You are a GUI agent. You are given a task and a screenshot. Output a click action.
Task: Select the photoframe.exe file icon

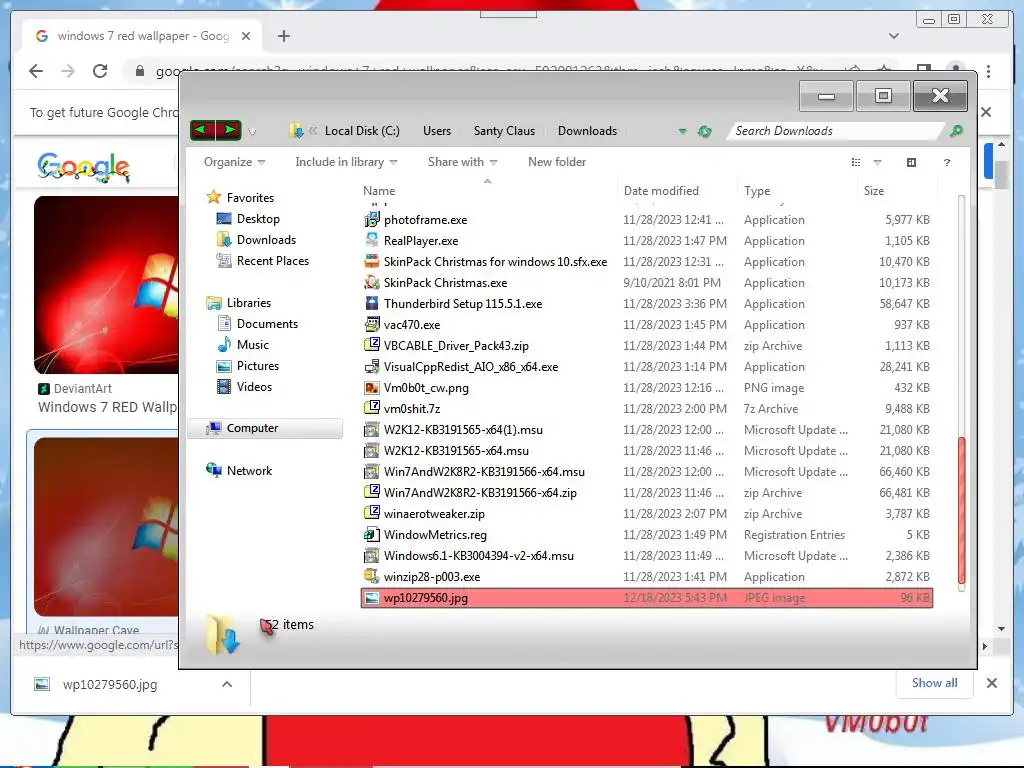click(372, 219)
